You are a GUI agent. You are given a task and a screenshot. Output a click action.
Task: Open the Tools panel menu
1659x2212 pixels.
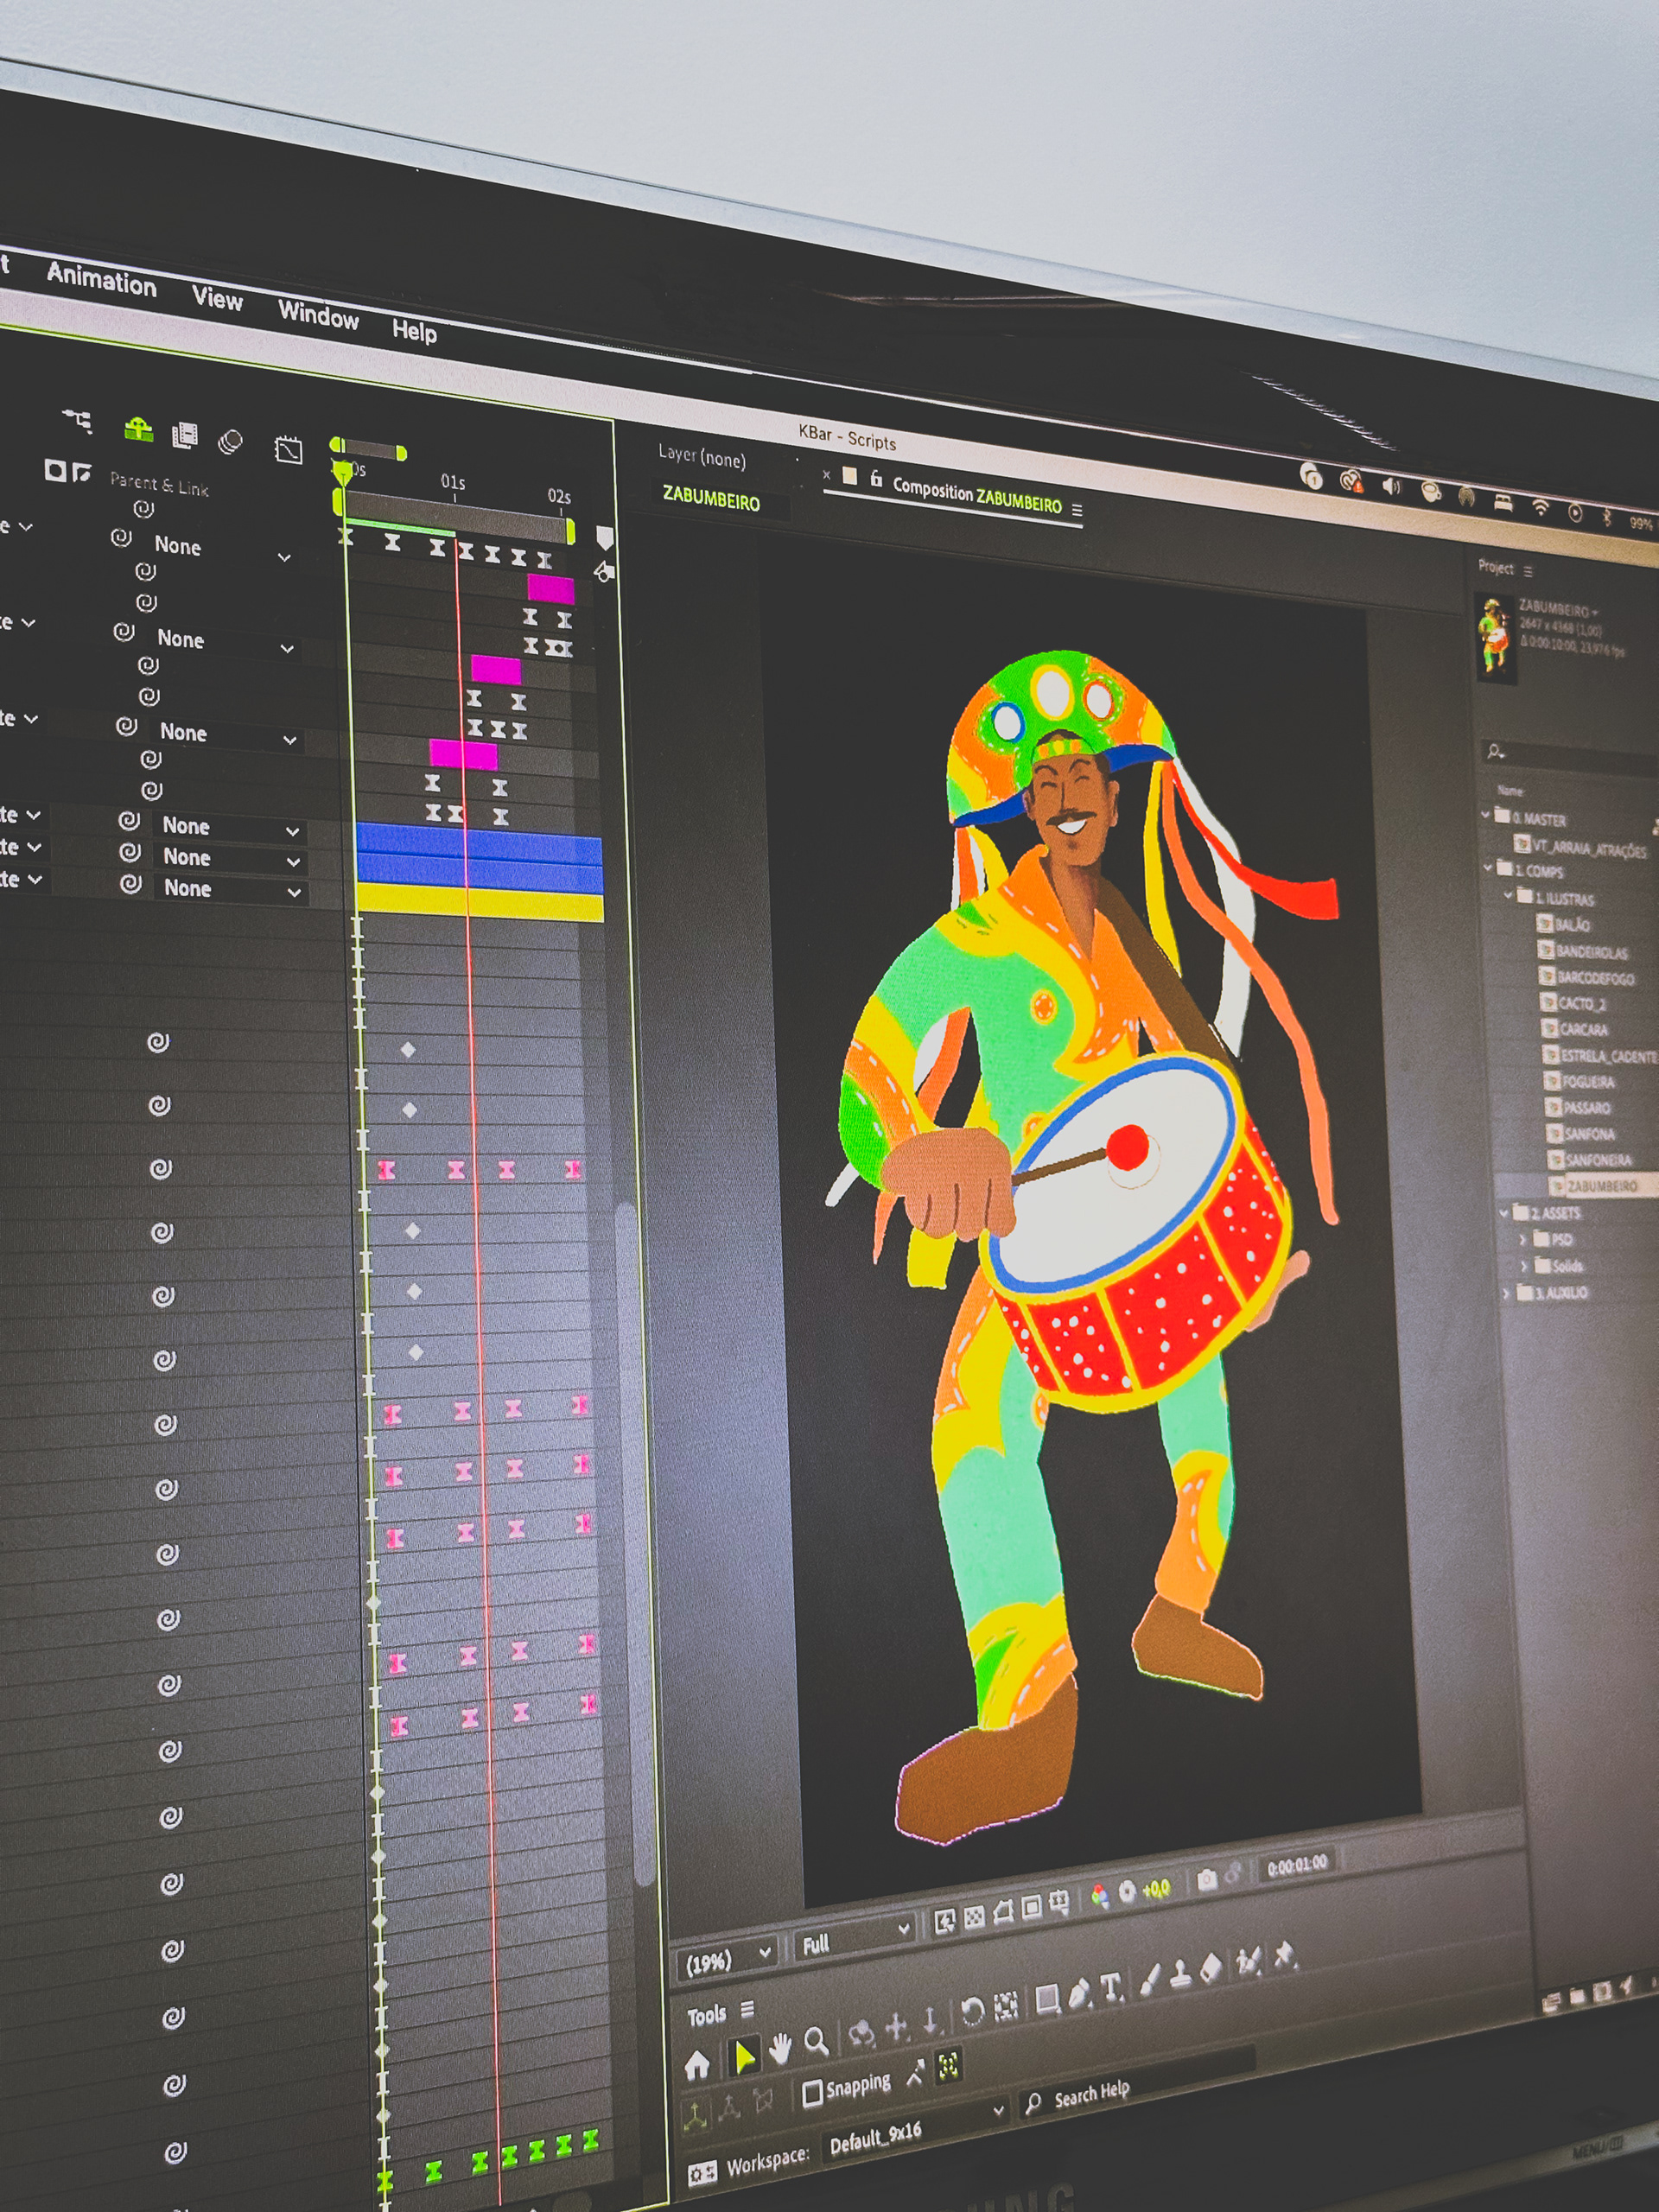tap(747, 2011)
